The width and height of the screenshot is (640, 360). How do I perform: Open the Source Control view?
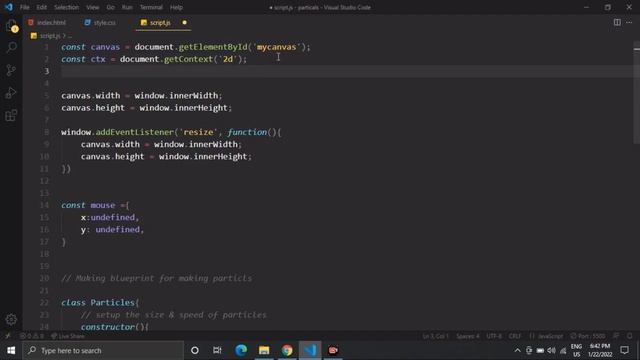(11, 70)
